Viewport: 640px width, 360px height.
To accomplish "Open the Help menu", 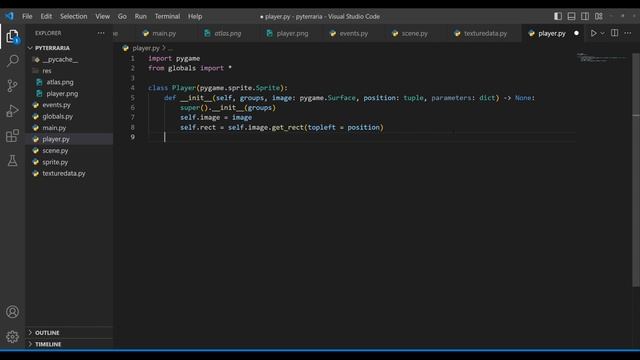I will 195,16.
